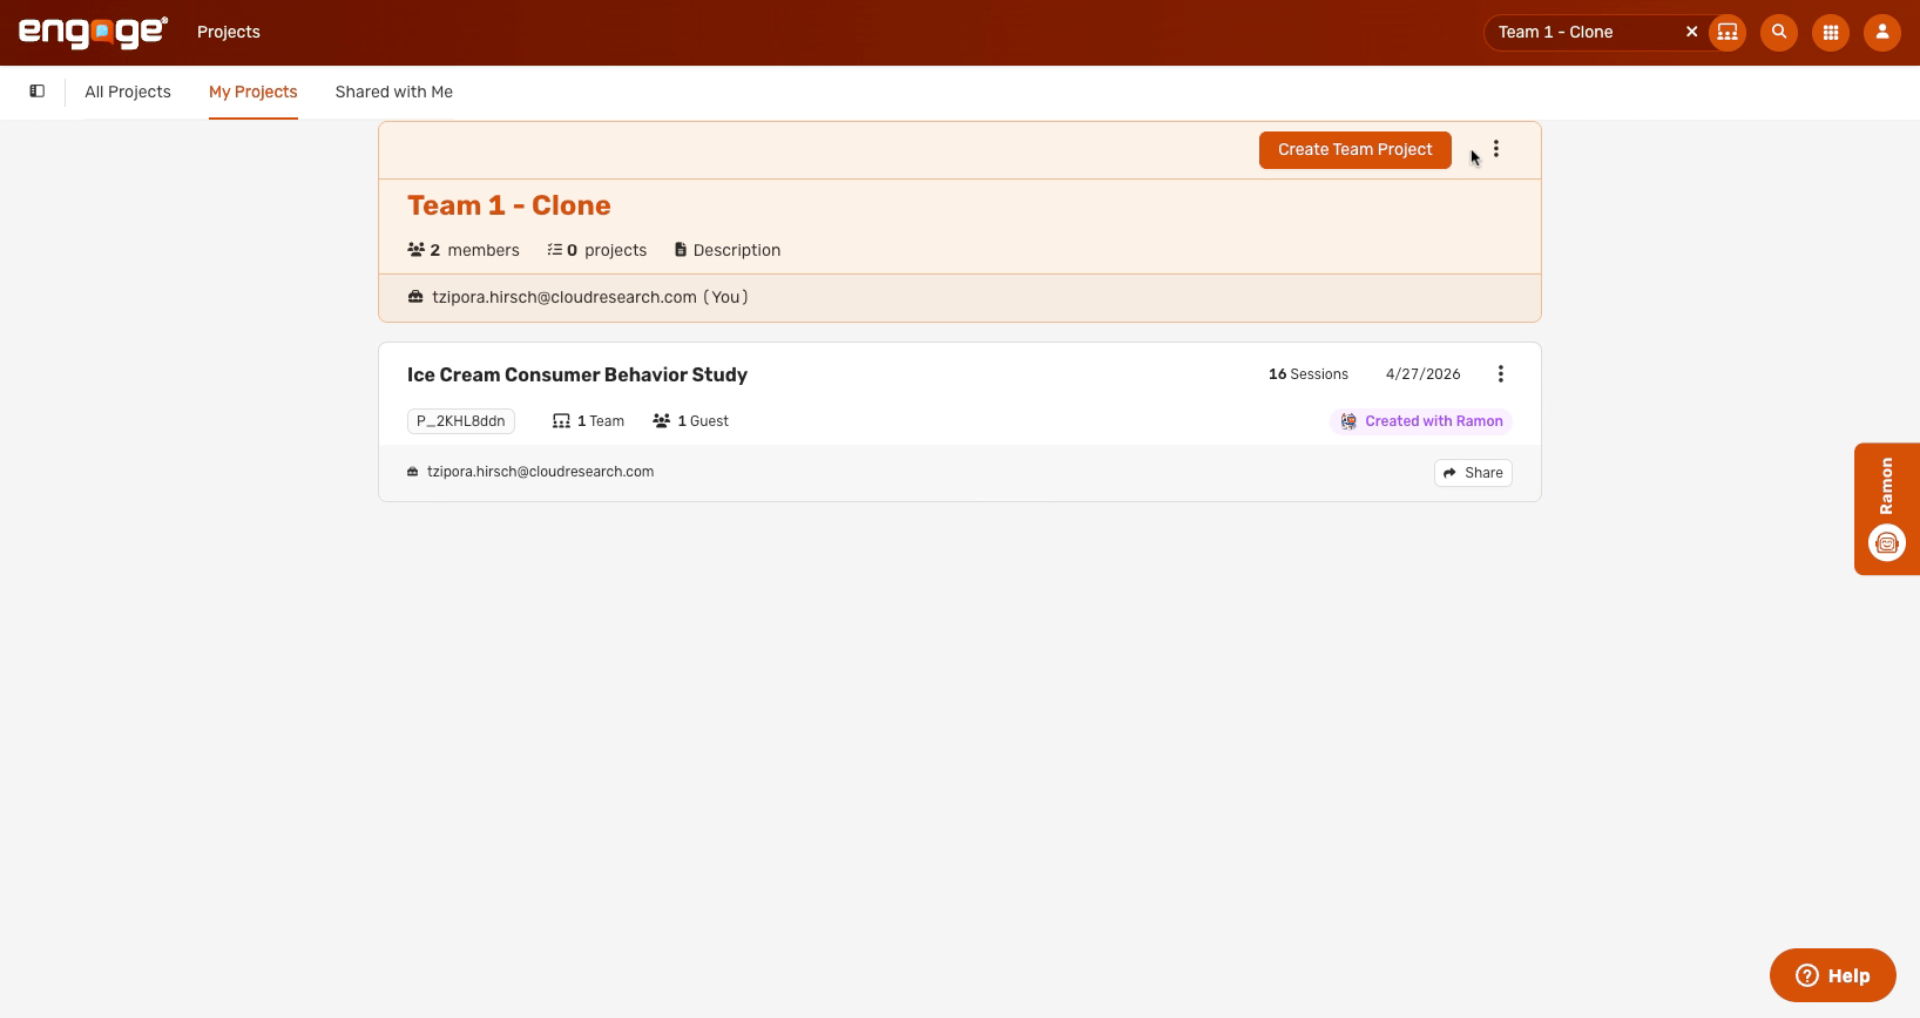Click the projects list icon
The image size is (1920, 1018).
coord(554,249)
